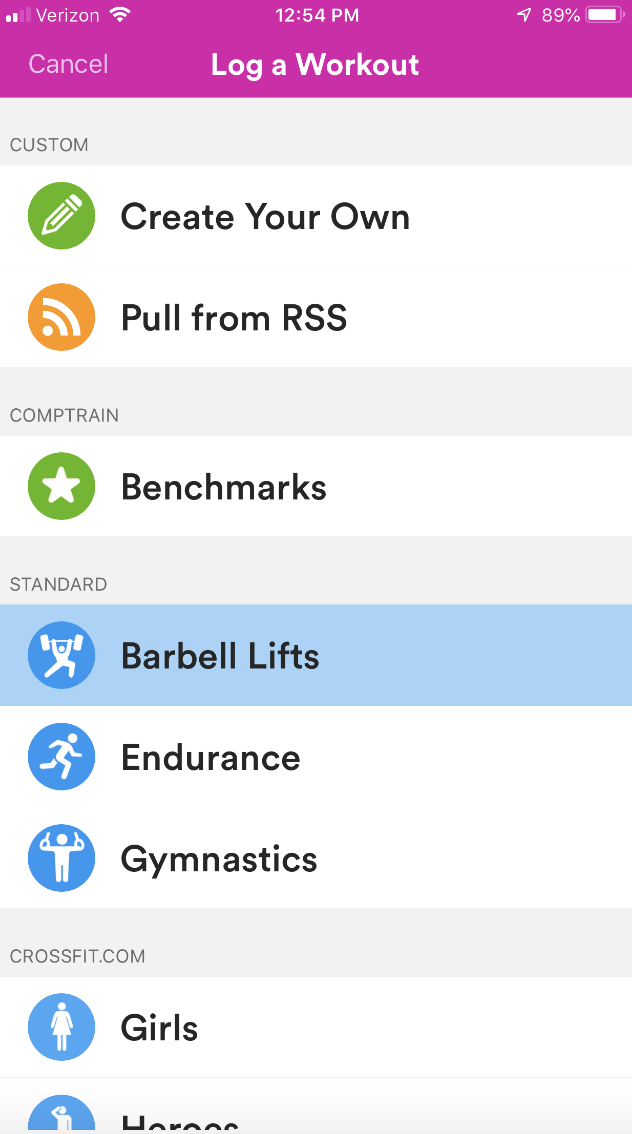Image resolution: width=632 pixels, height=1134 pixels.
Task: Tap the partially visible Heroes icon
Action: pos(62,1117)
